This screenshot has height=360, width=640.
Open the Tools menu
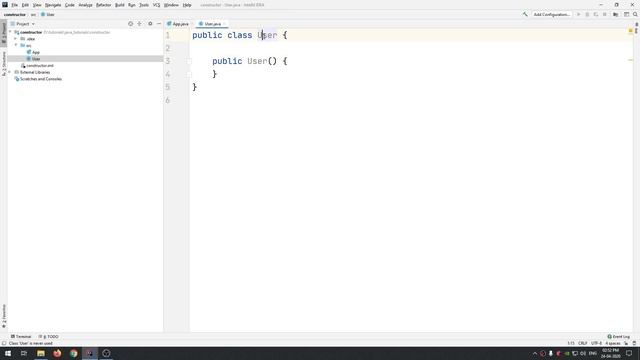pos(144,5)
